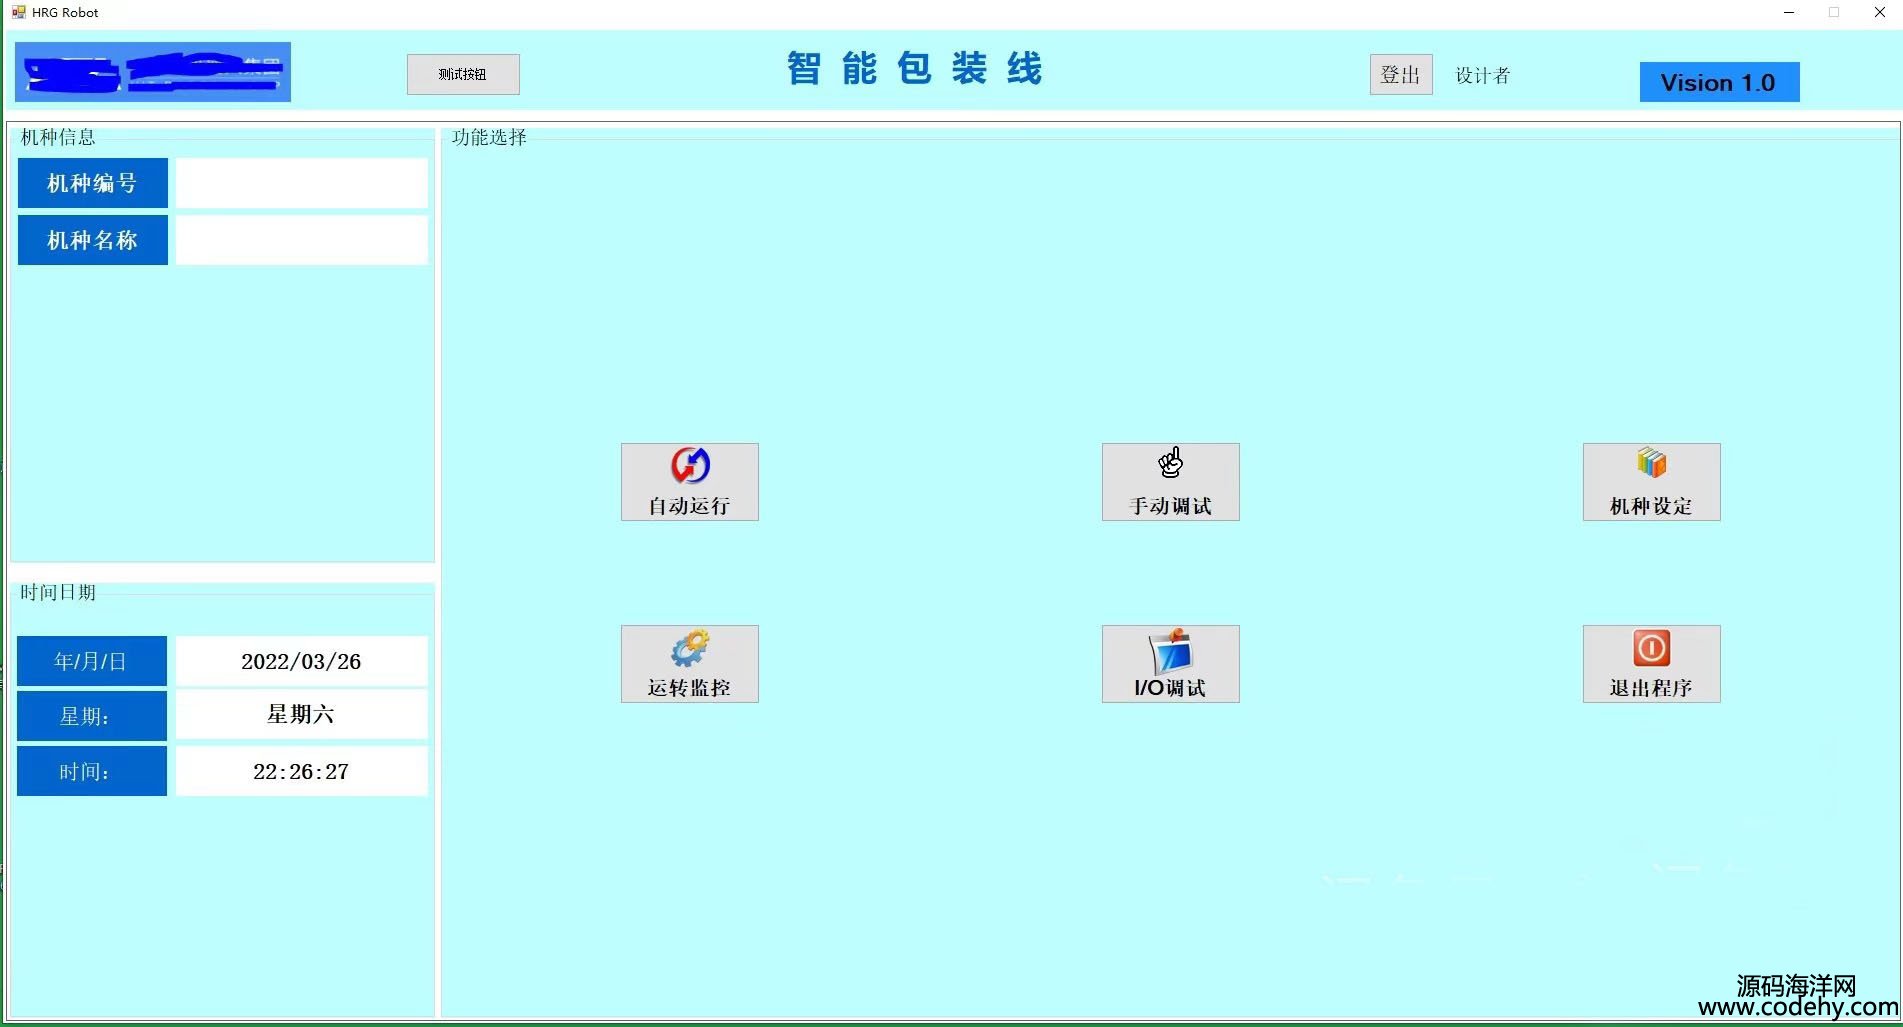
Task: Focus the 机种编号 input field
Action: 301,183
